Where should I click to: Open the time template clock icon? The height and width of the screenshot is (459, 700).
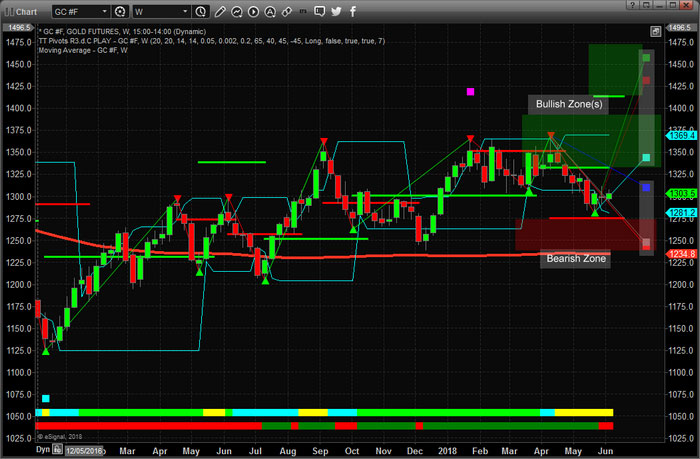(x=201, y=12)
